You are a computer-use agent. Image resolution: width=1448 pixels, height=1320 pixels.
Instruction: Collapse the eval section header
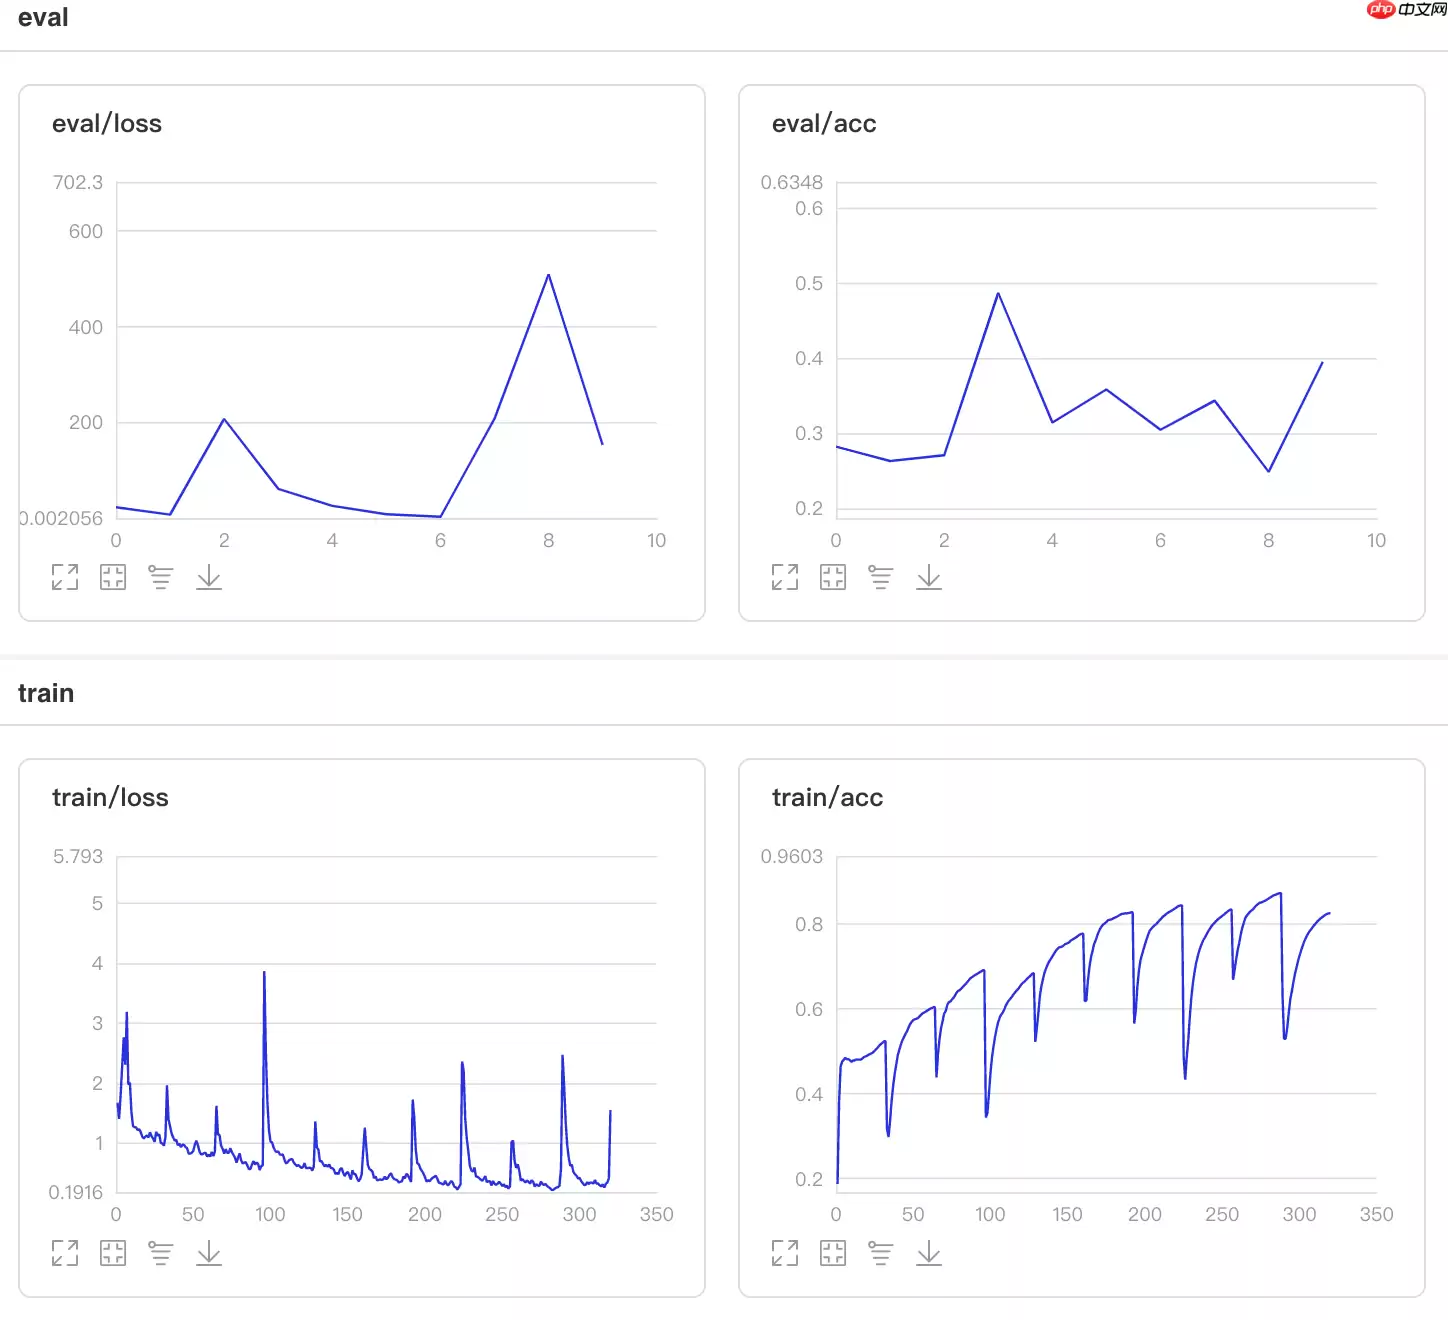click(43, 18)
